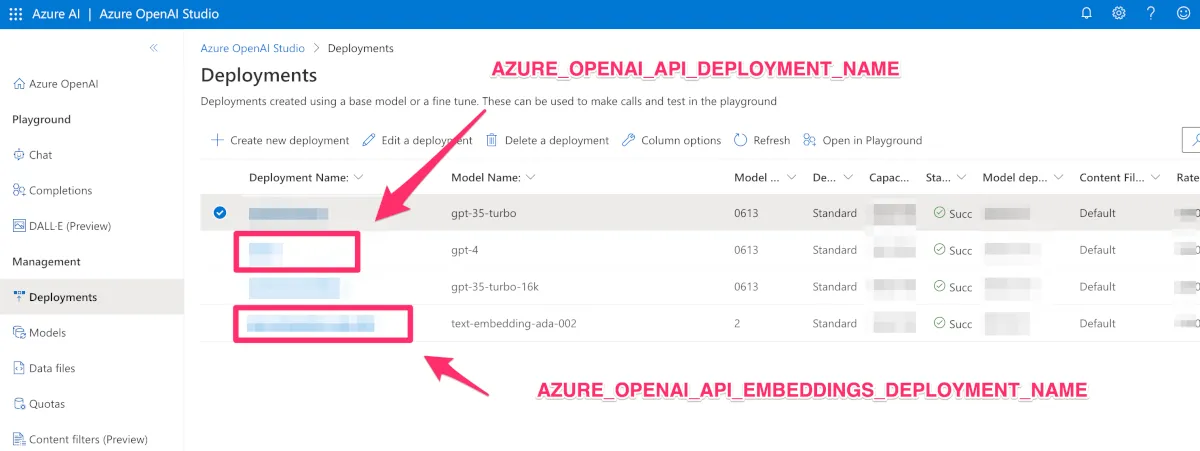Open Content Filter column dropdown chevron

[1155, 177]
